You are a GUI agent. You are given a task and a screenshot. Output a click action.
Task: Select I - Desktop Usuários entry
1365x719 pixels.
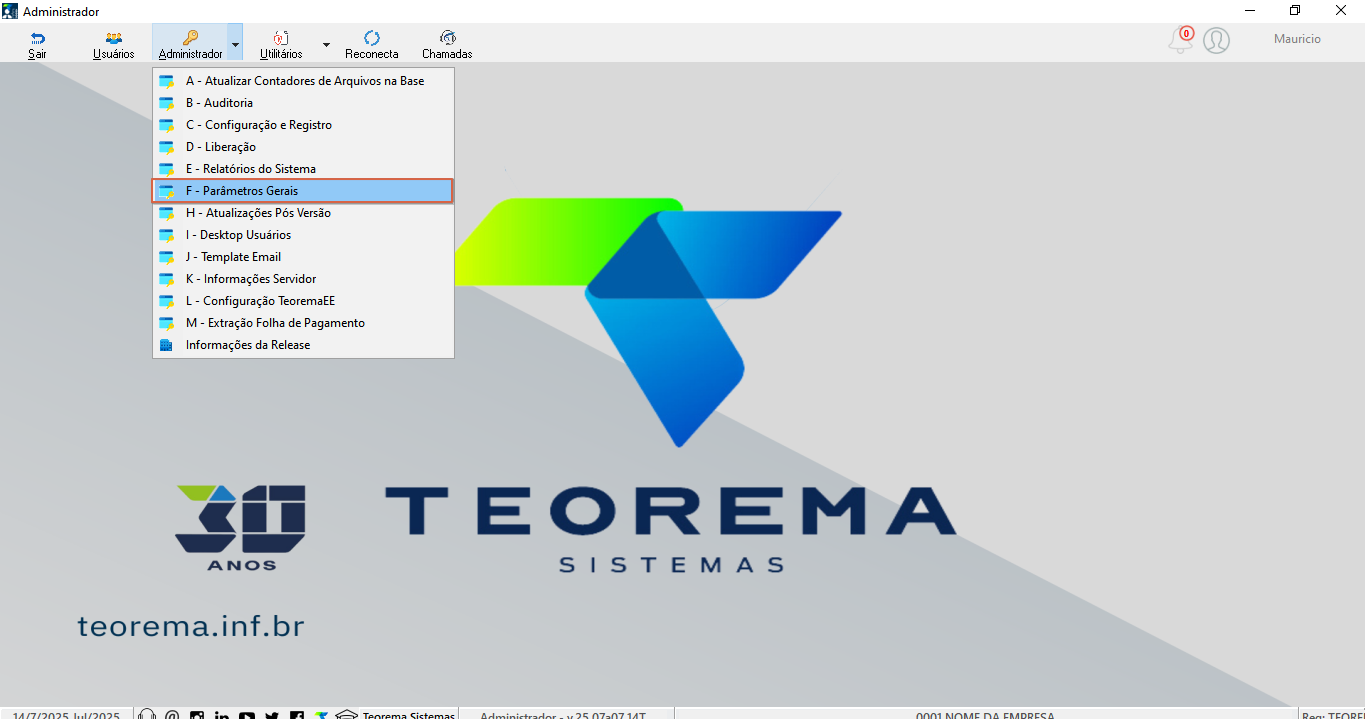303,235
